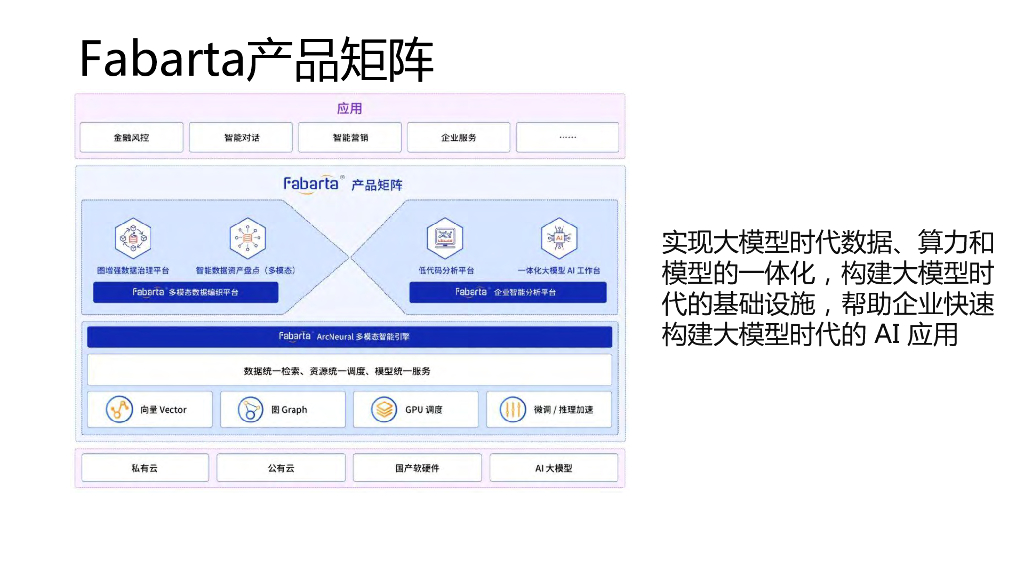1024x576 pixels.
Task: Click the '低代码分析平台' label
Action: [446, 270]
